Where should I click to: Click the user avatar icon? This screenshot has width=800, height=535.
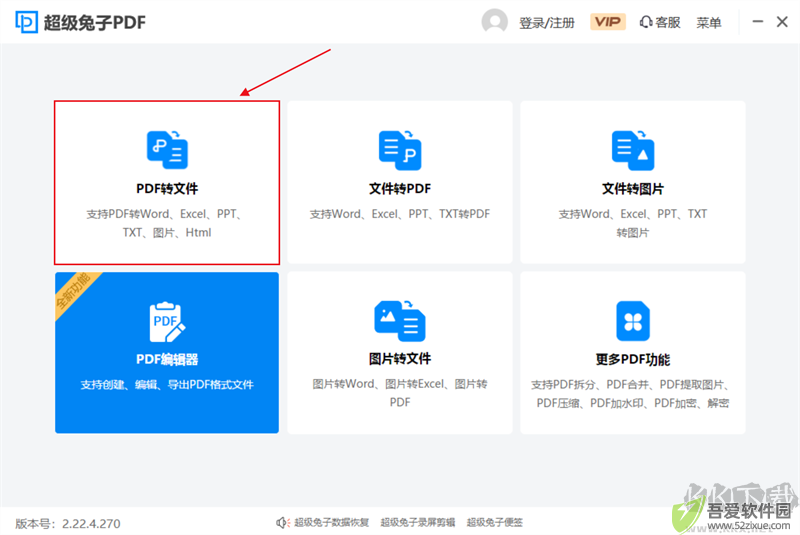coord(494,22)
